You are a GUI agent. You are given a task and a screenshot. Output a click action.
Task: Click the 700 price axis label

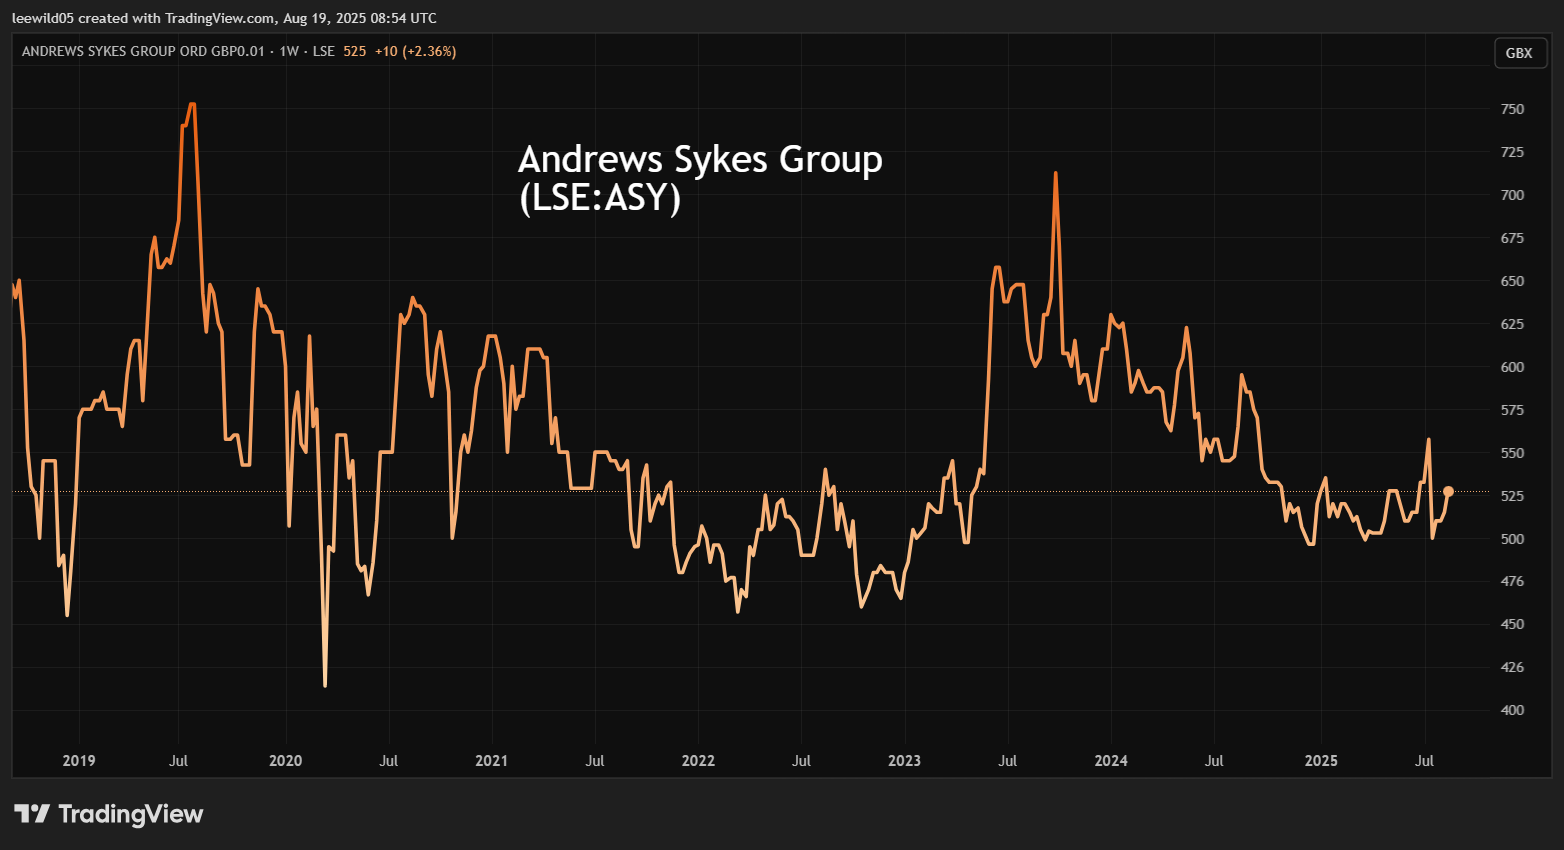click(1512, 195)
